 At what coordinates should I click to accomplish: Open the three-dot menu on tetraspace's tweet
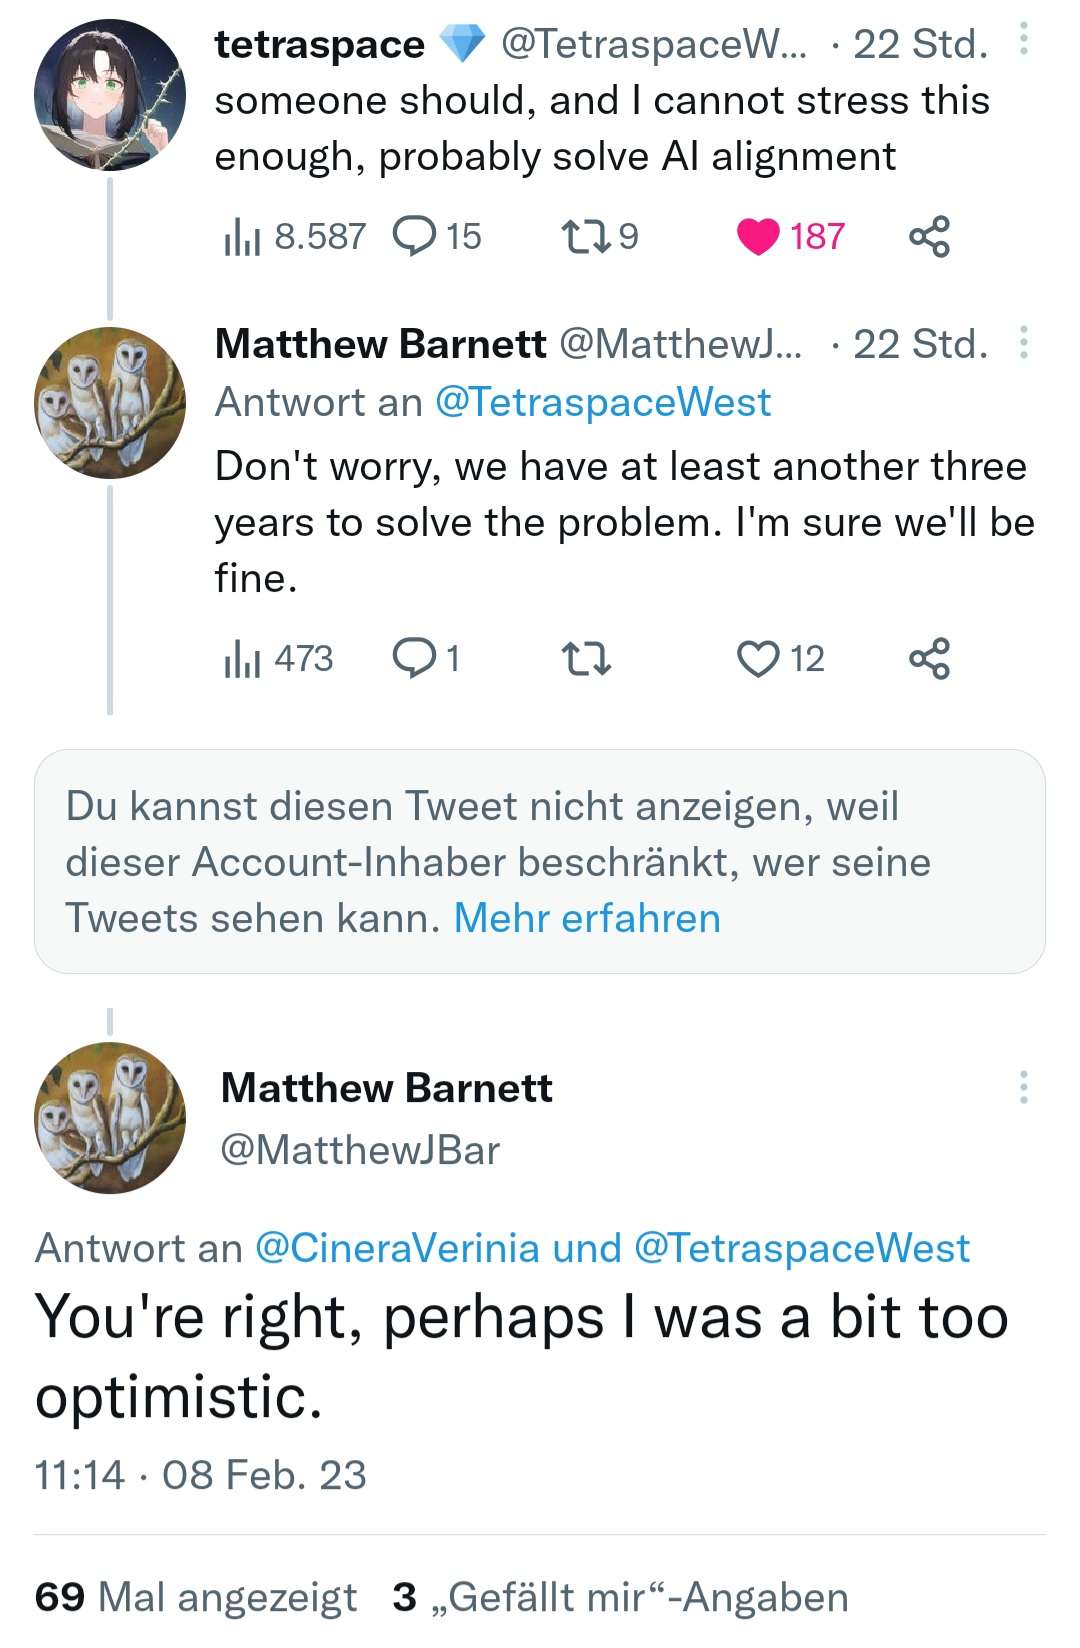point(1023,40)
